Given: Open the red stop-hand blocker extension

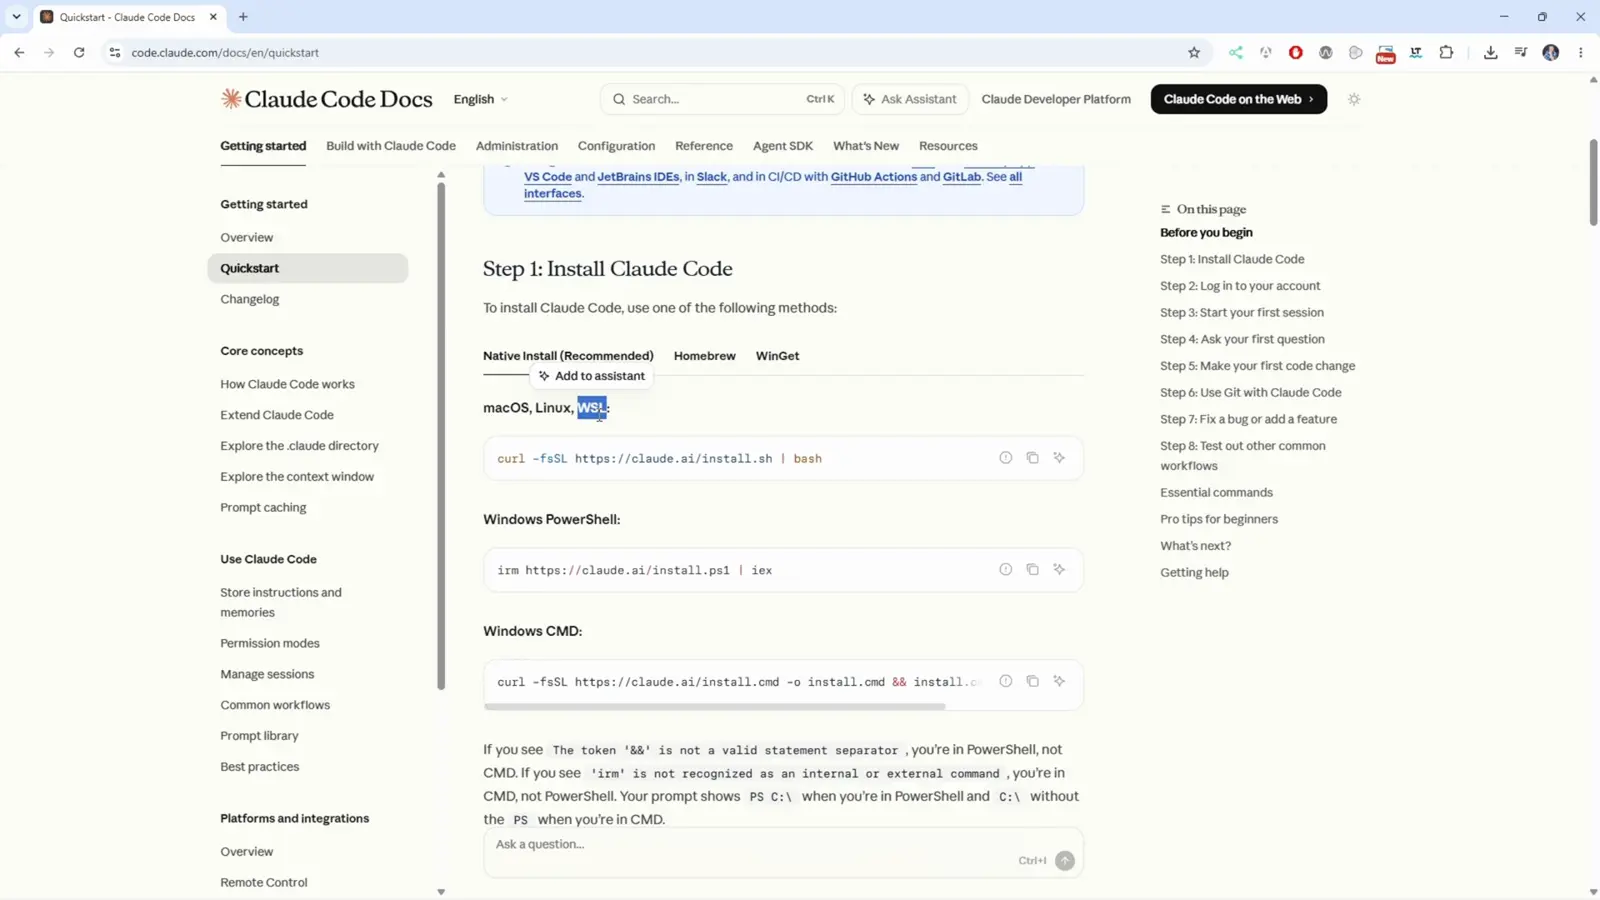Looking at the screenshot, I should (x=1296, y=53).
